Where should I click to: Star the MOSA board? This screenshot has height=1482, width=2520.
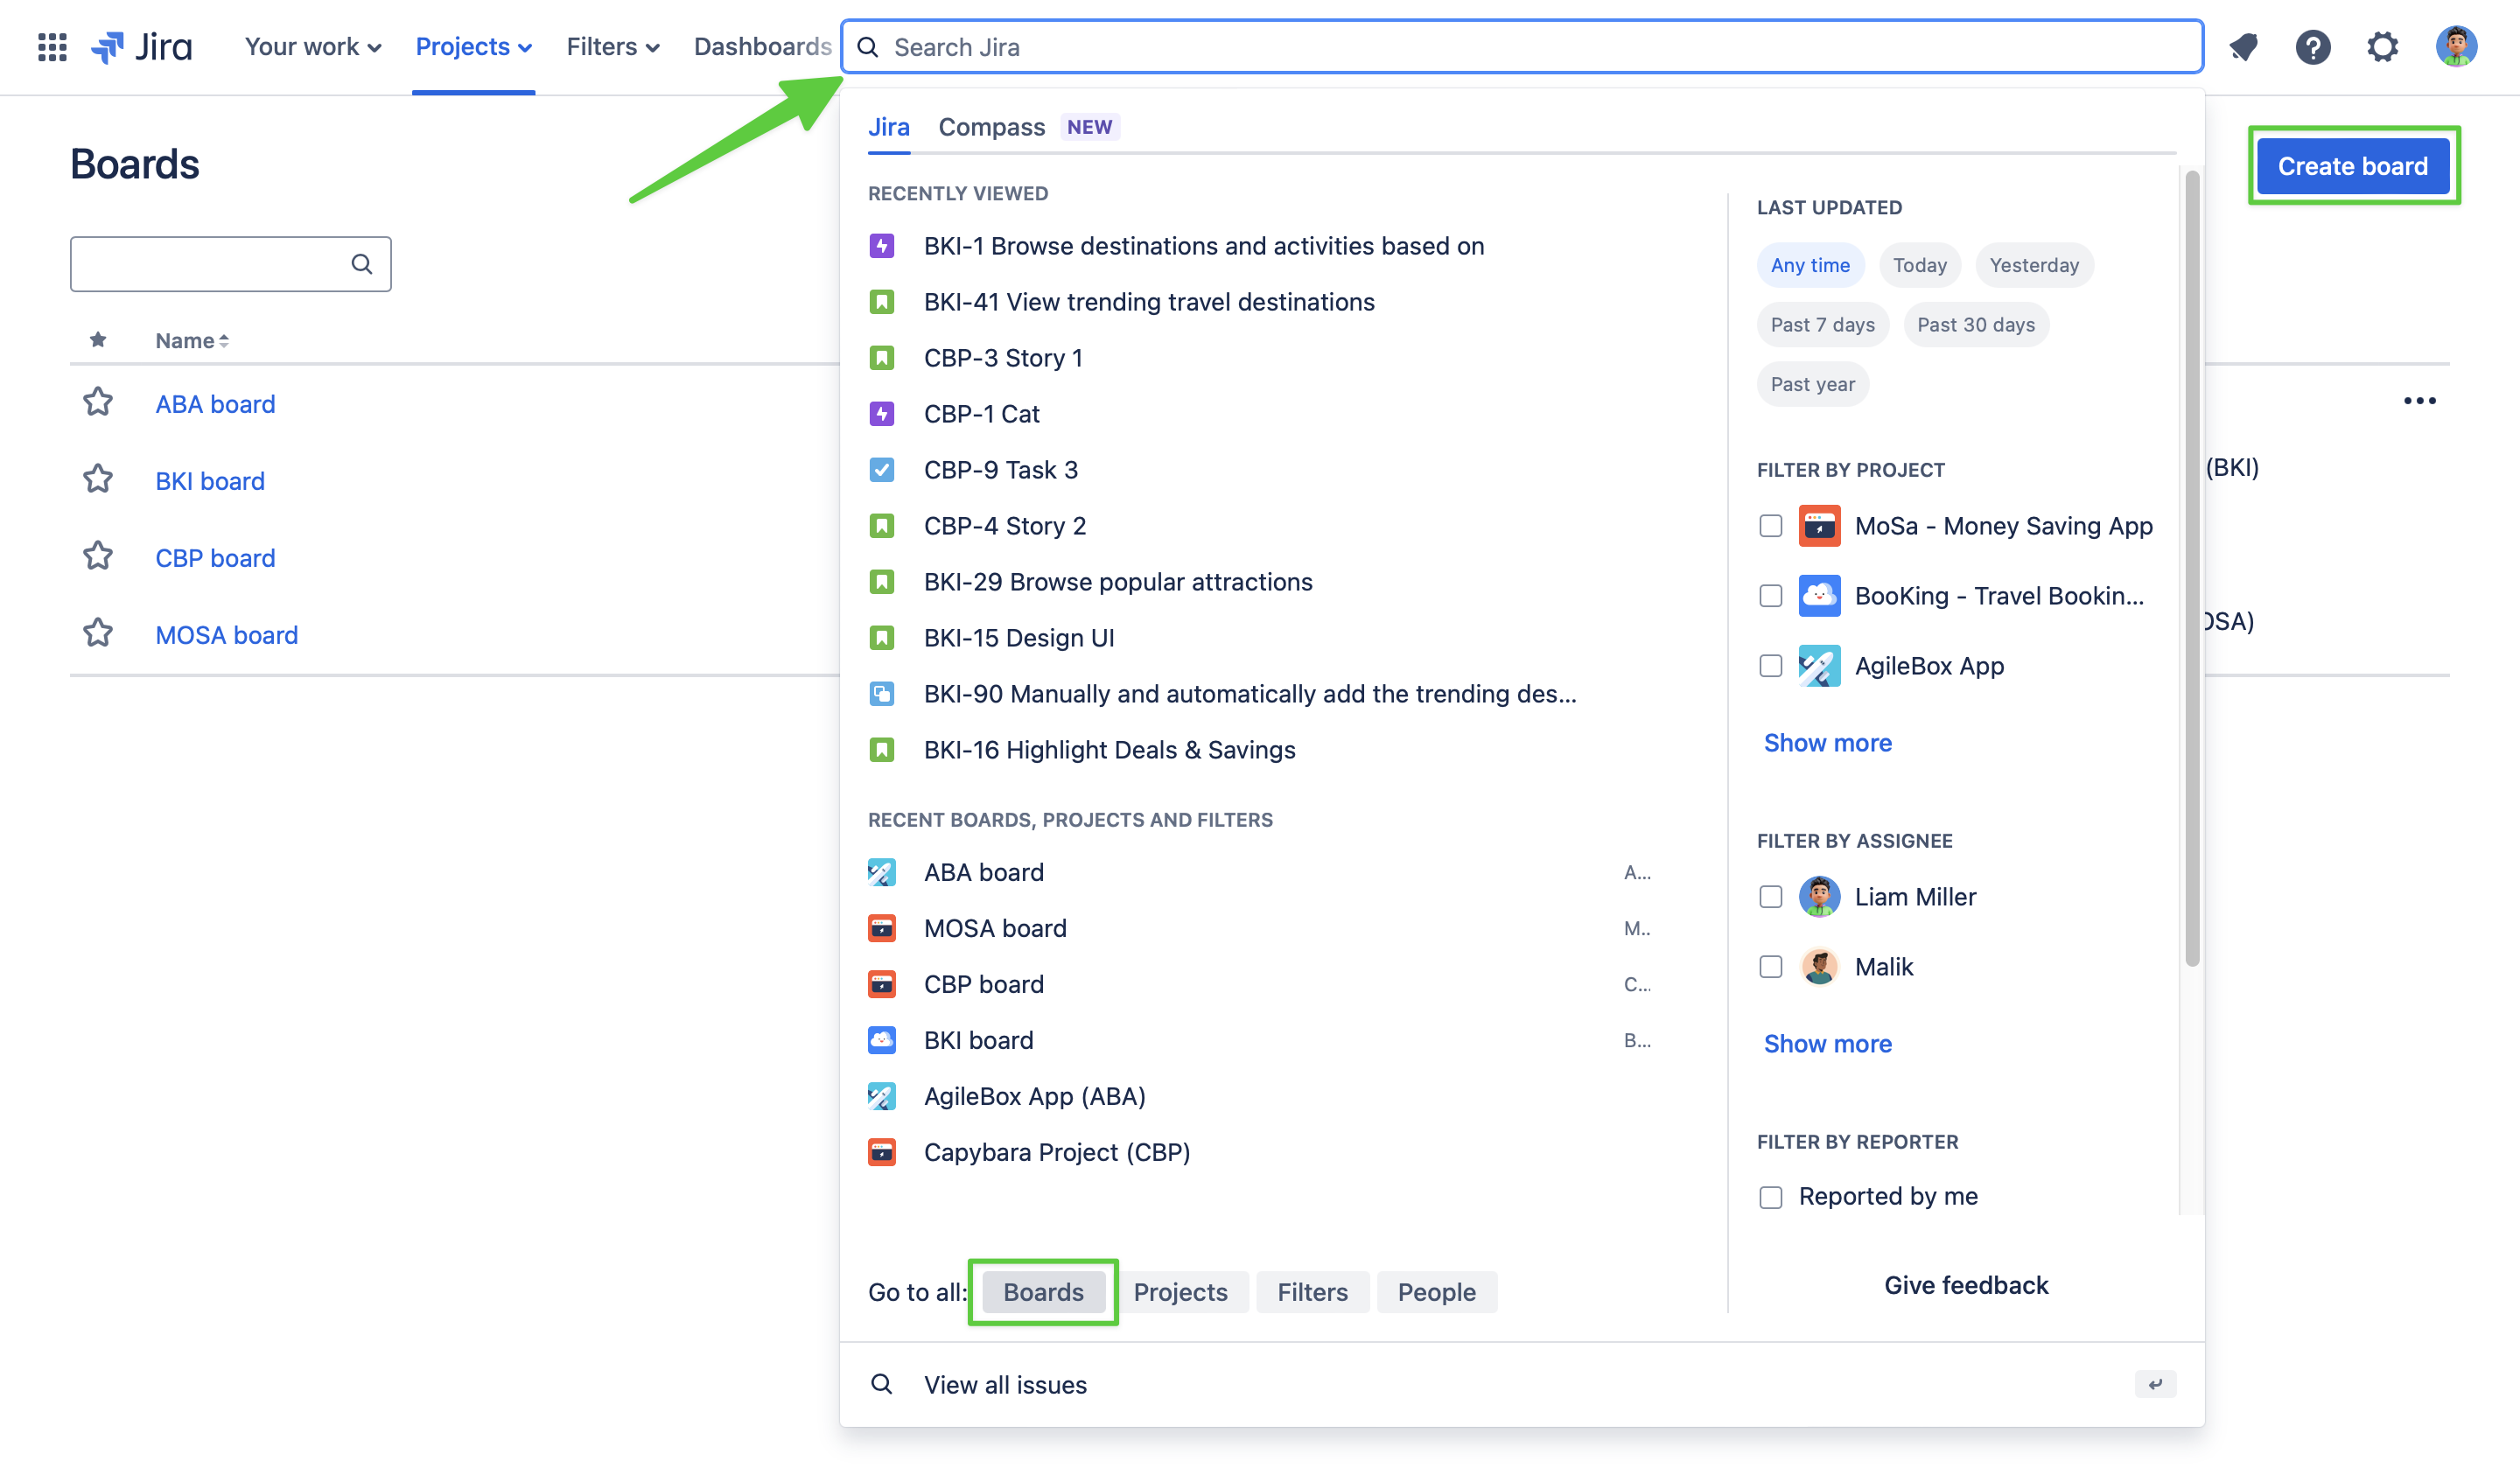click(x=98, y=634)
